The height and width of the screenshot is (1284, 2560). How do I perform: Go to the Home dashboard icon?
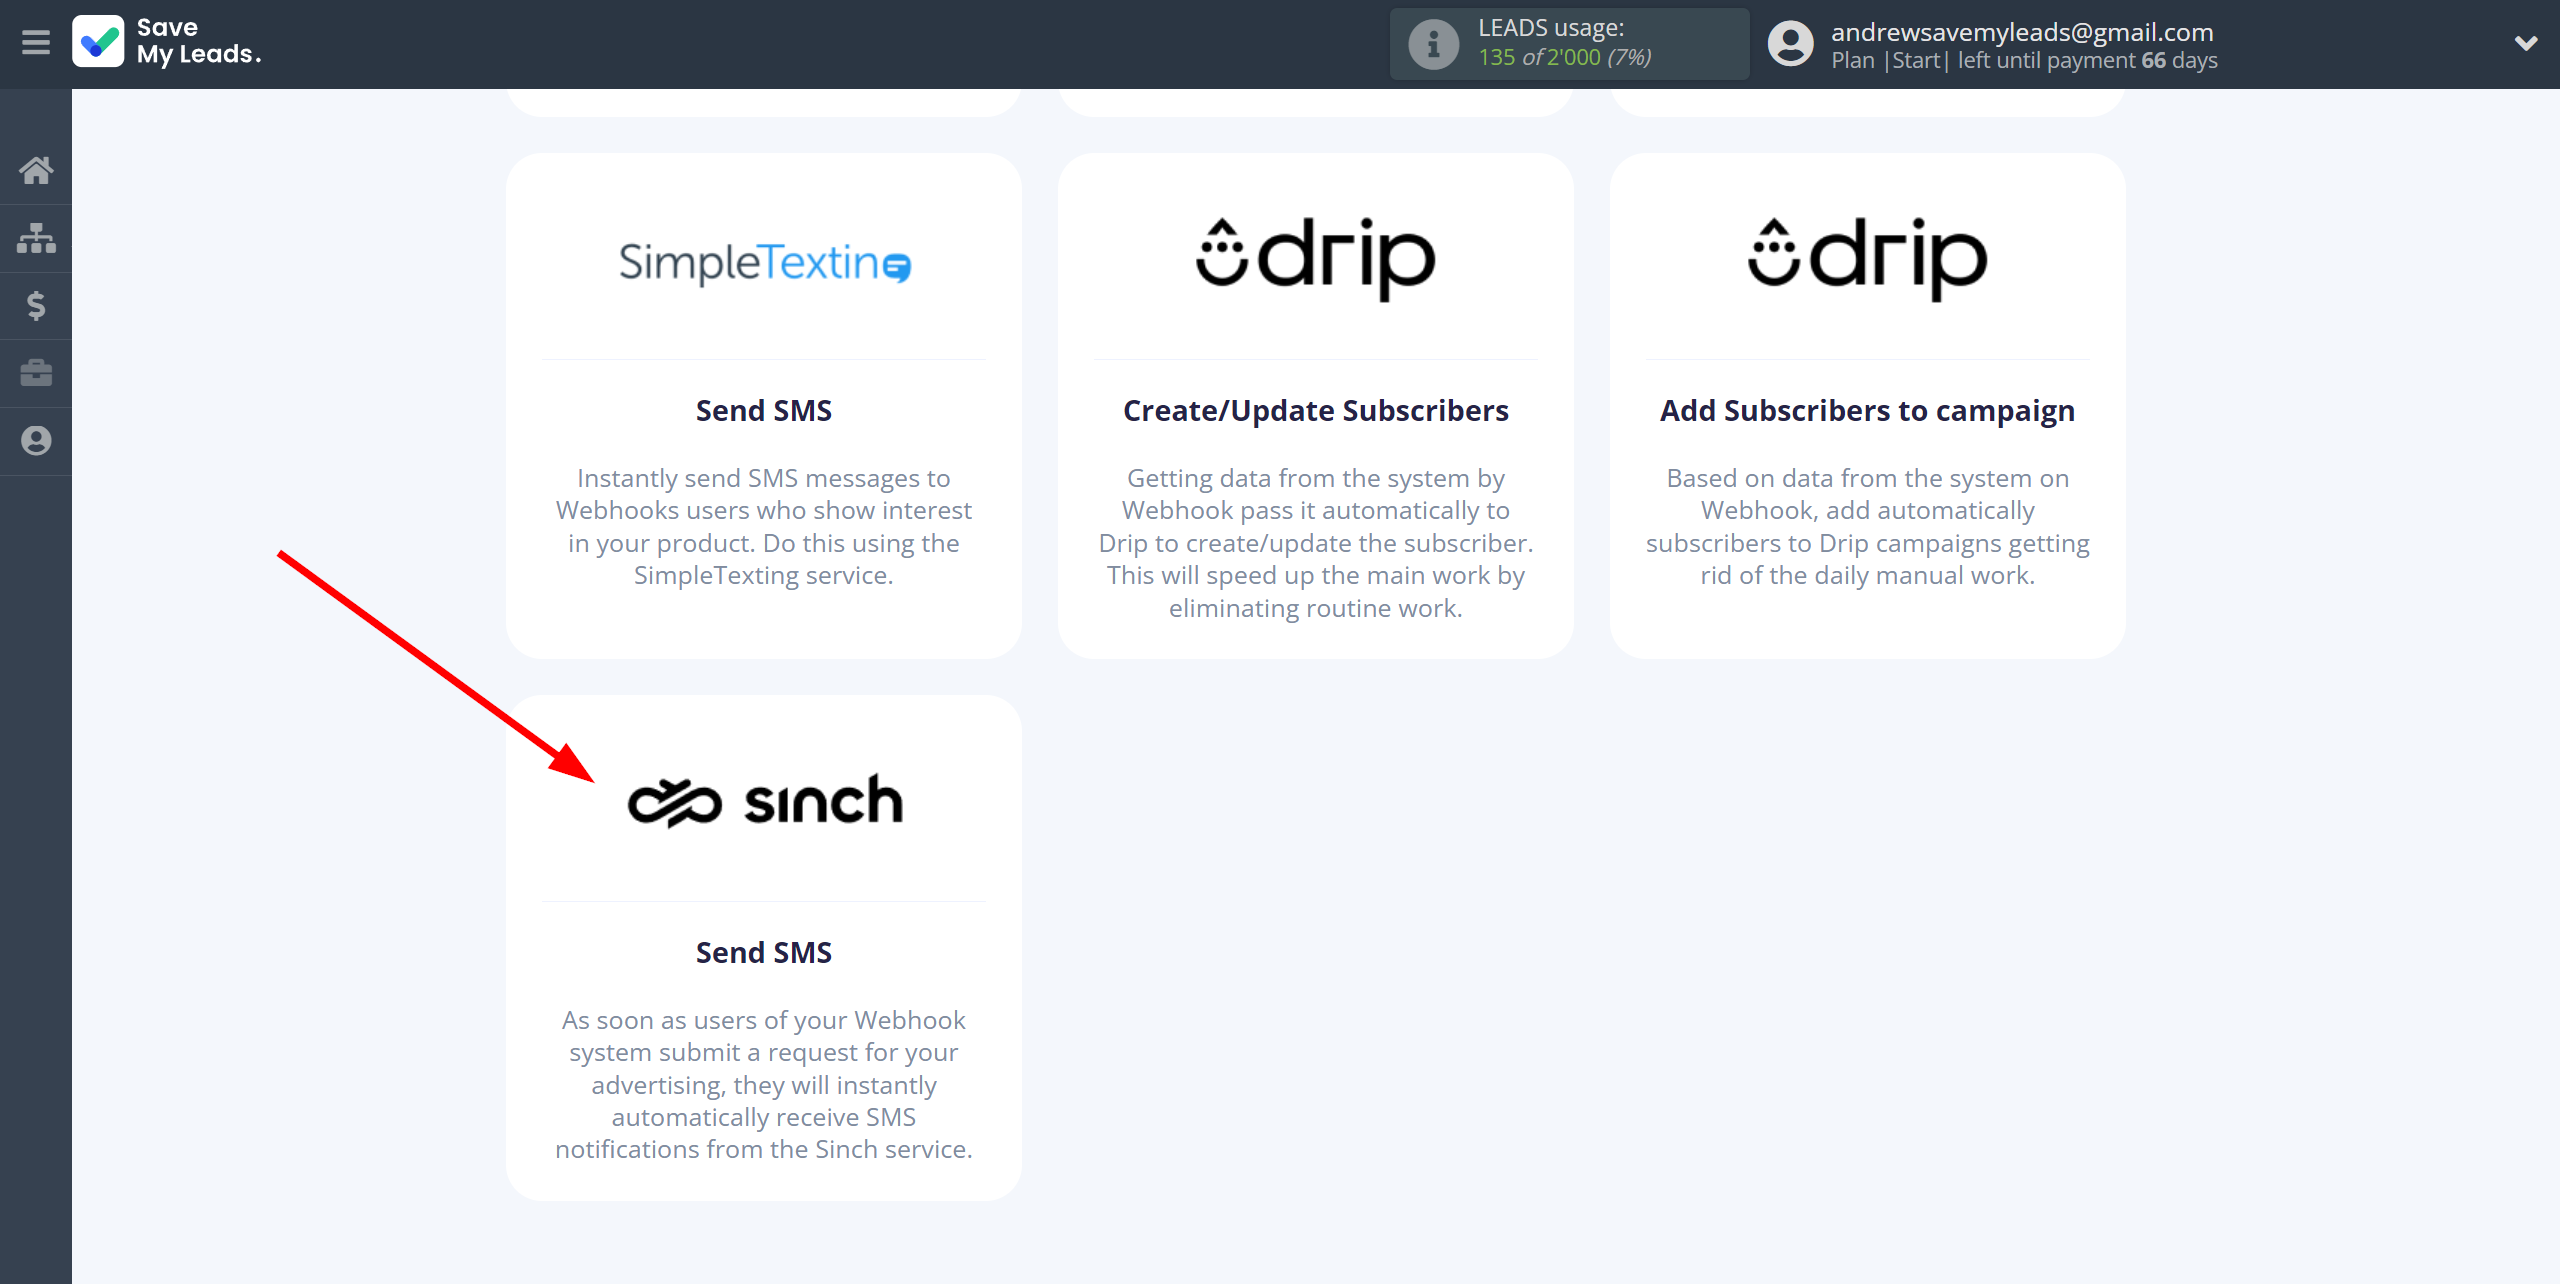pos(36,171)
